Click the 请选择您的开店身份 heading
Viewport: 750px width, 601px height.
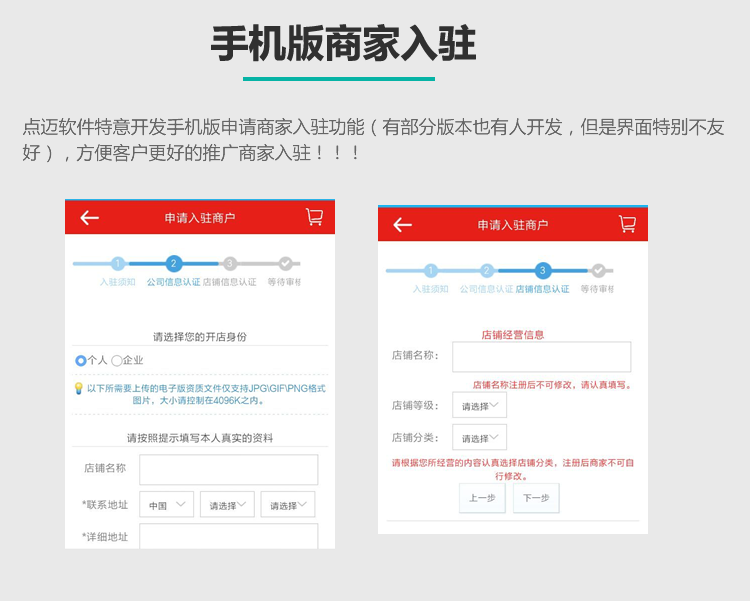pos(200,336)
